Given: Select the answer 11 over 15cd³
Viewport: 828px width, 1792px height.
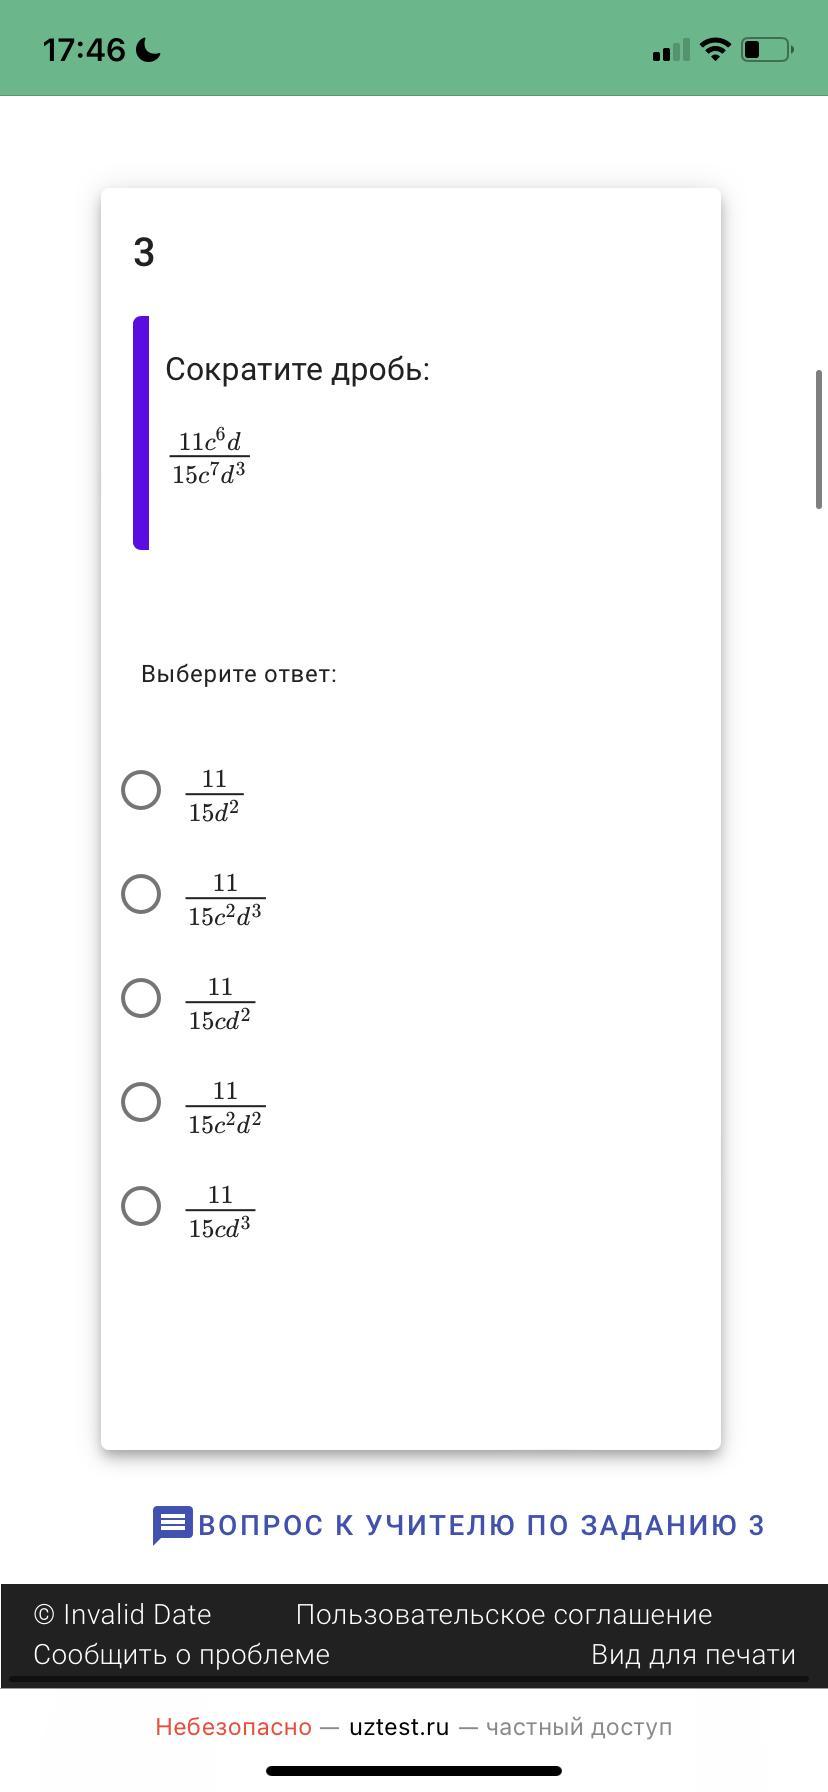Looking at the screenshot, I should coord(141,1206).
